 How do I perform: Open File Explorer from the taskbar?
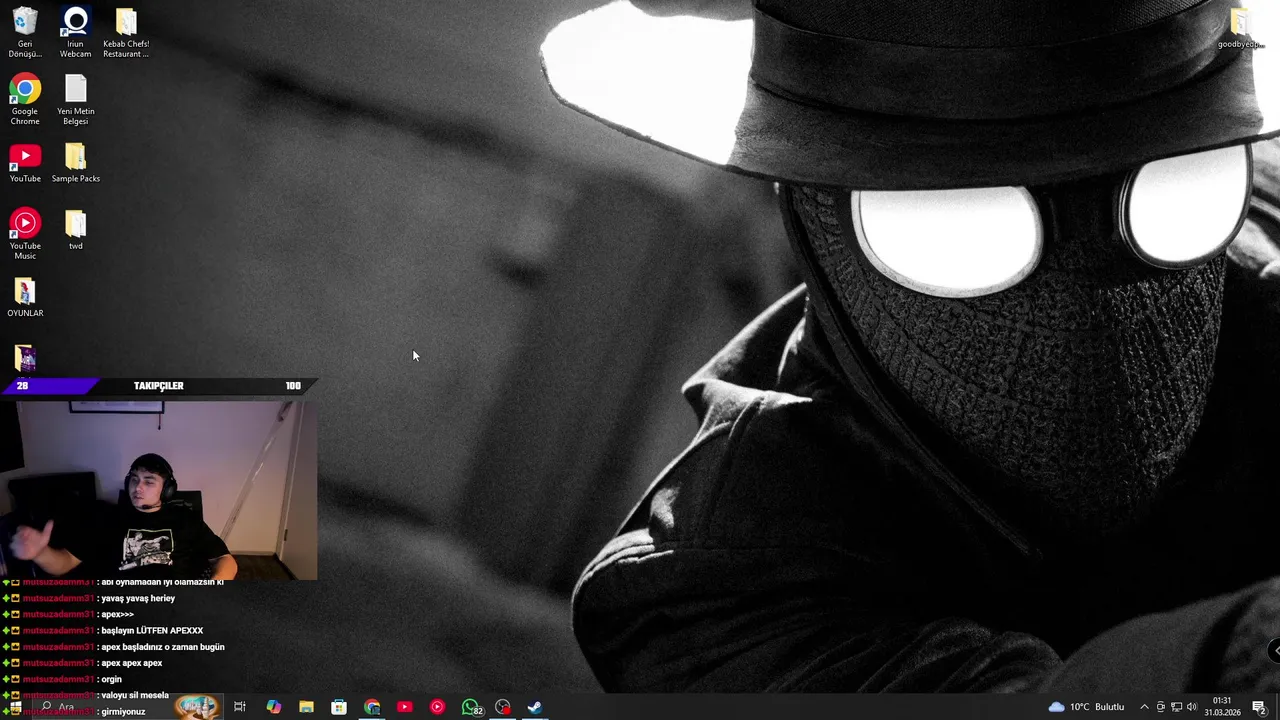pos(306,707)
